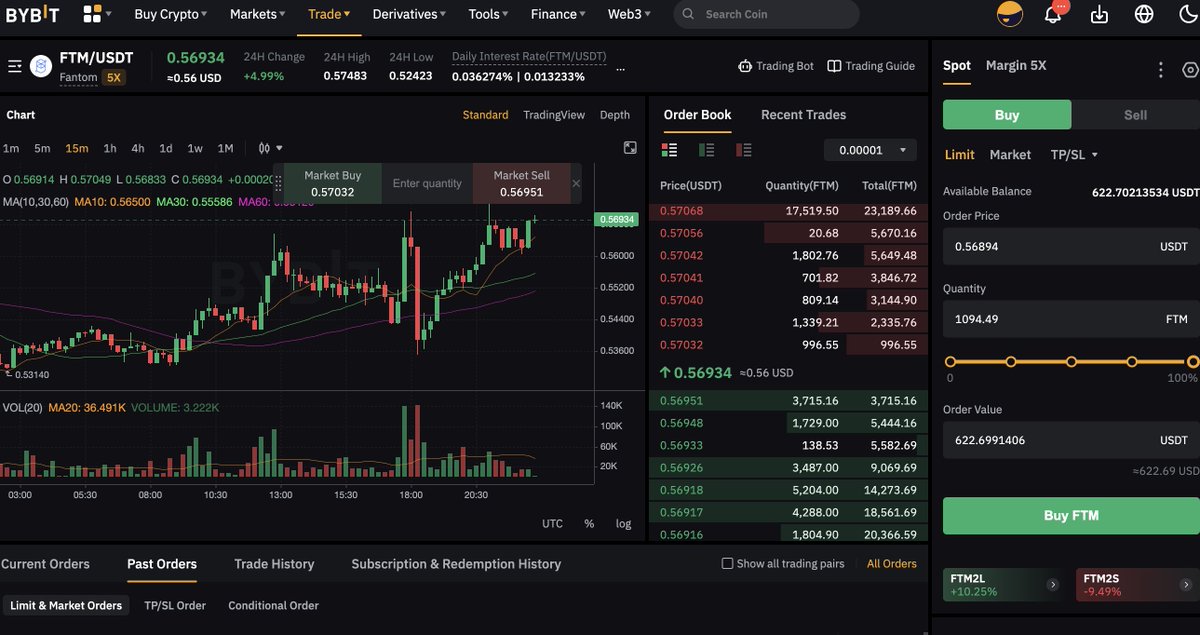Click the Market Sell 0.56951 button
This screenshot has height=635, width=1200.
coord(521,183)
